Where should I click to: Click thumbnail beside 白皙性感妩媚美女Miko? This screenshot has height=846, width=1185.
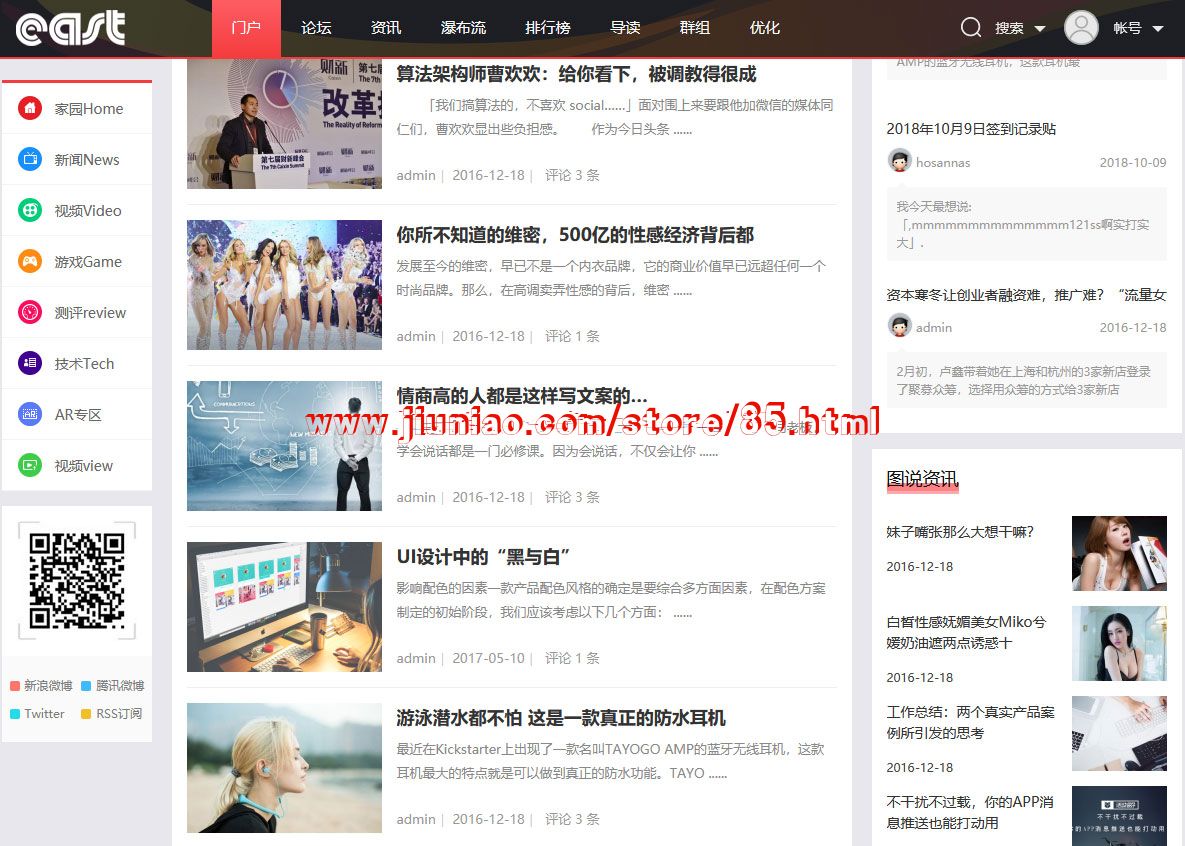pyautogui.click(x=1119, y=643)
